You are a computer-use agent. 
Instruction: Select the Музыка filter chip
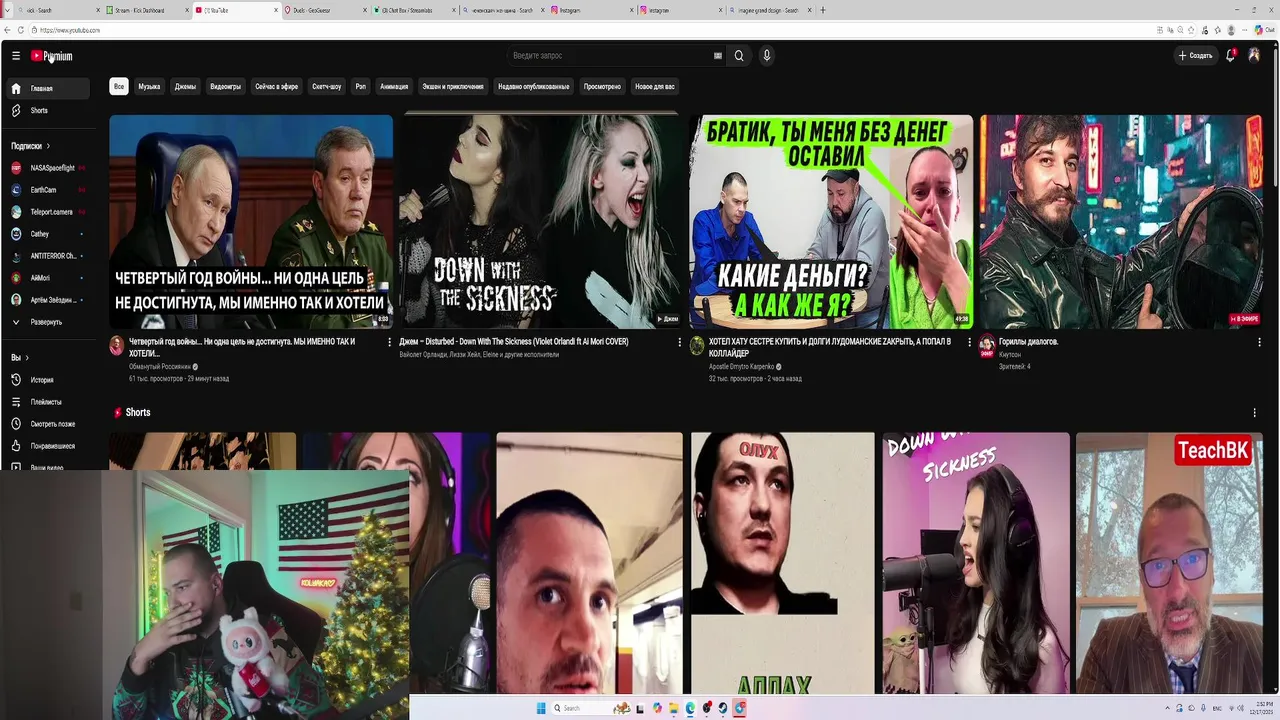pos(149,87)
